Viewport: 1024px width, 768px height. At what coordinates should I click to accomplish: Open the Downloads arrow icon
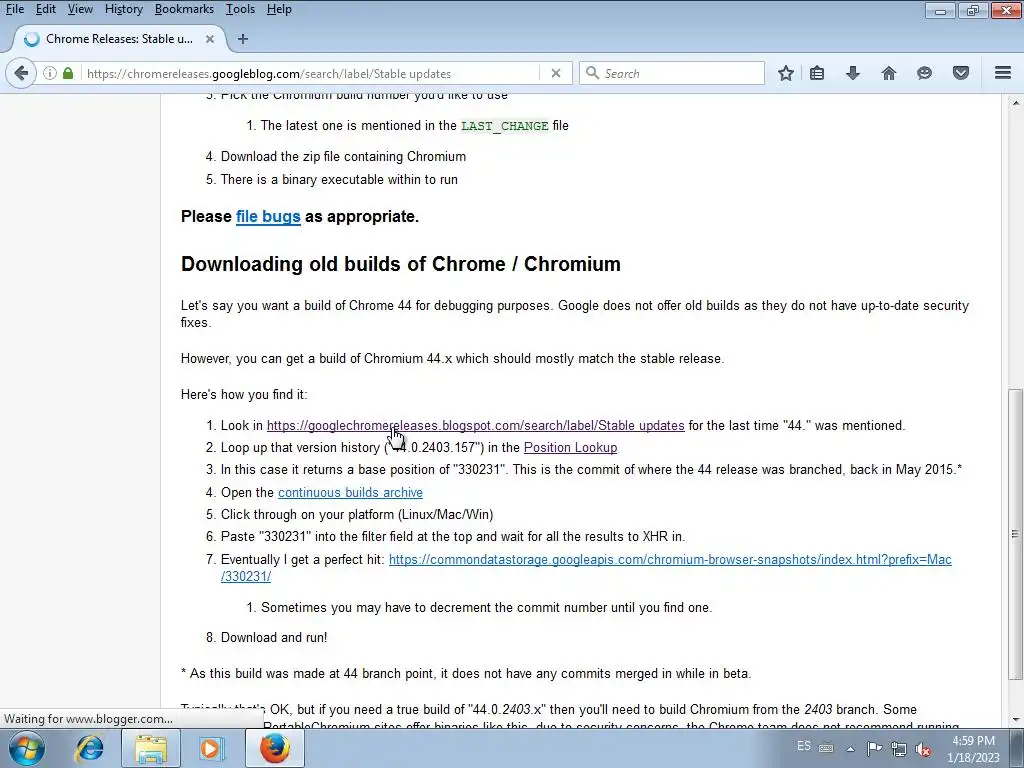[852, 73]
